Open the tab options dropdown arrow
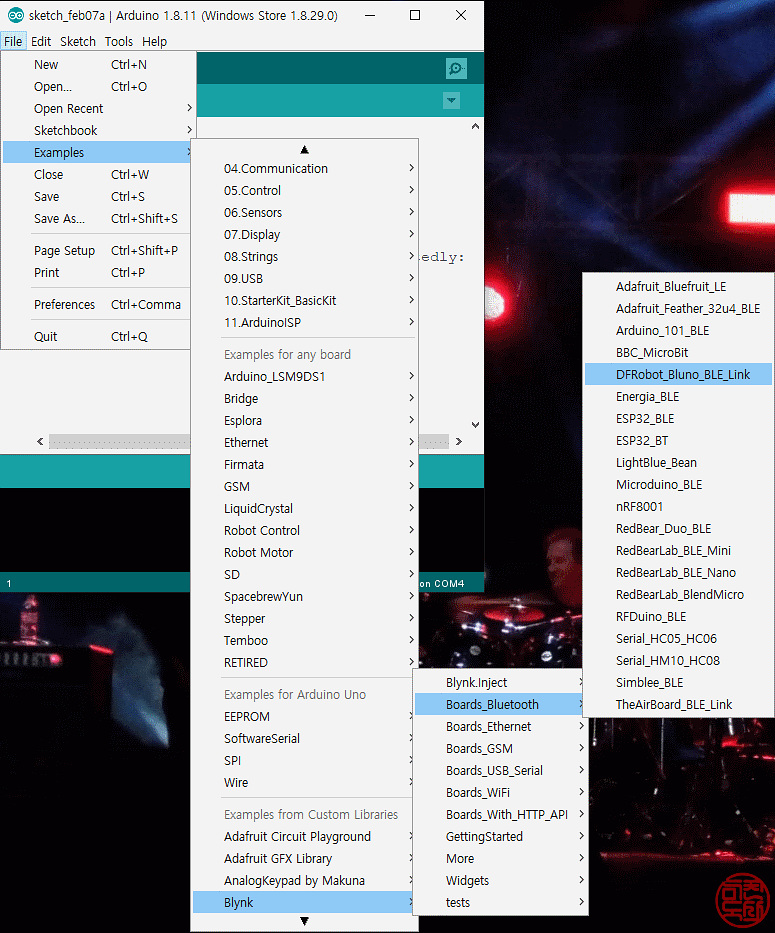The height and width of the screenshot is (933, 775). point(451,100)
